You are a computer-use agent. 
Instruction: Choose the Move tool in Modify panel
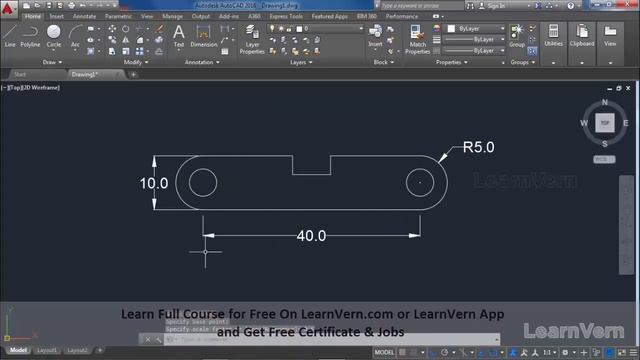[x=112, y=29]
